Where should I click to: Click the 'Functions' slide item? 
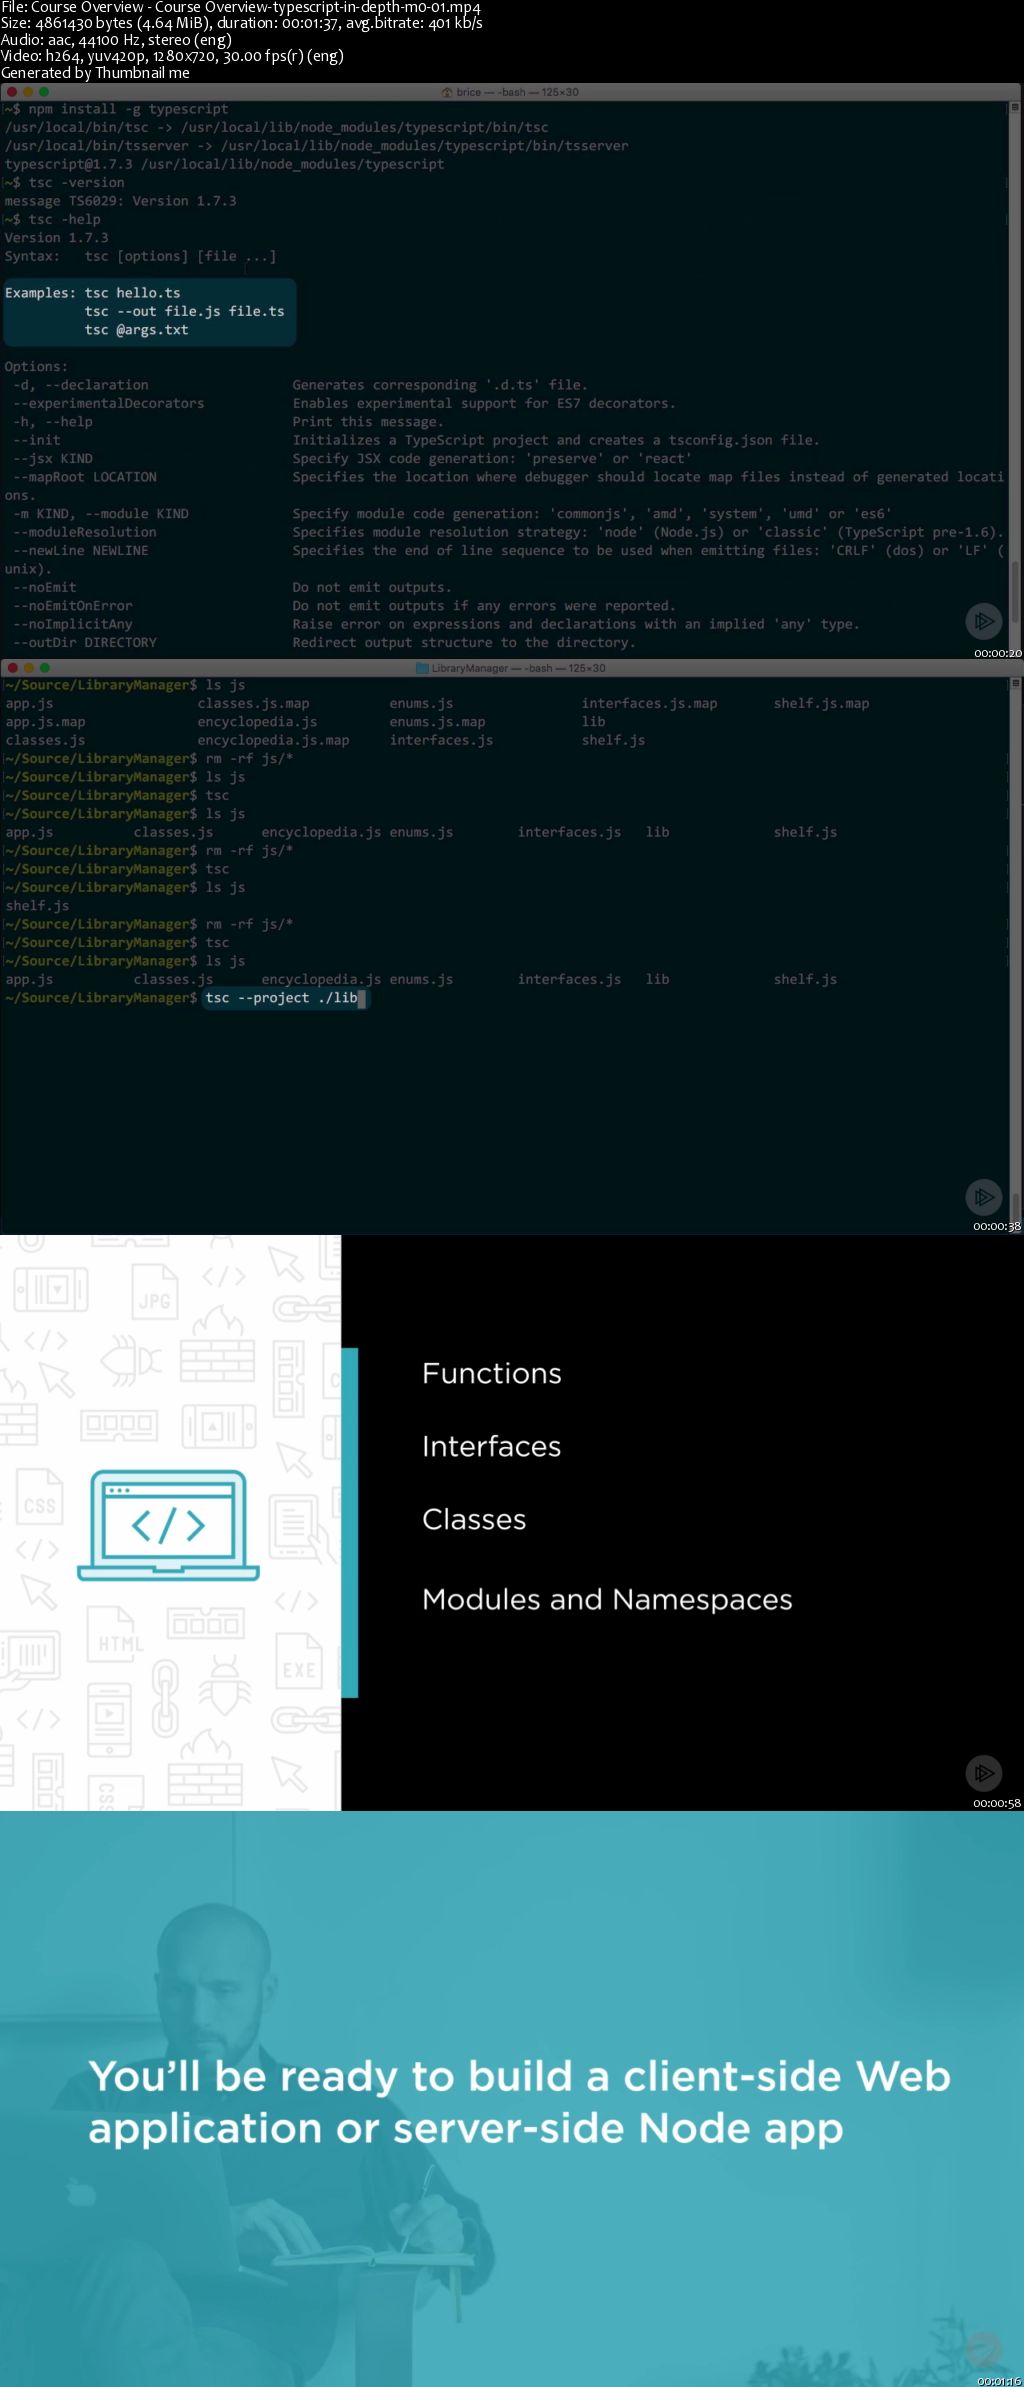click(x=492, y=1374)
